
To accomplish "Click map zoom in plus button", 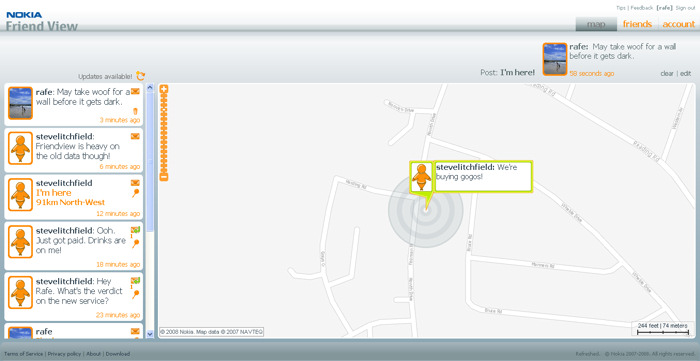I will pos(164,89).
